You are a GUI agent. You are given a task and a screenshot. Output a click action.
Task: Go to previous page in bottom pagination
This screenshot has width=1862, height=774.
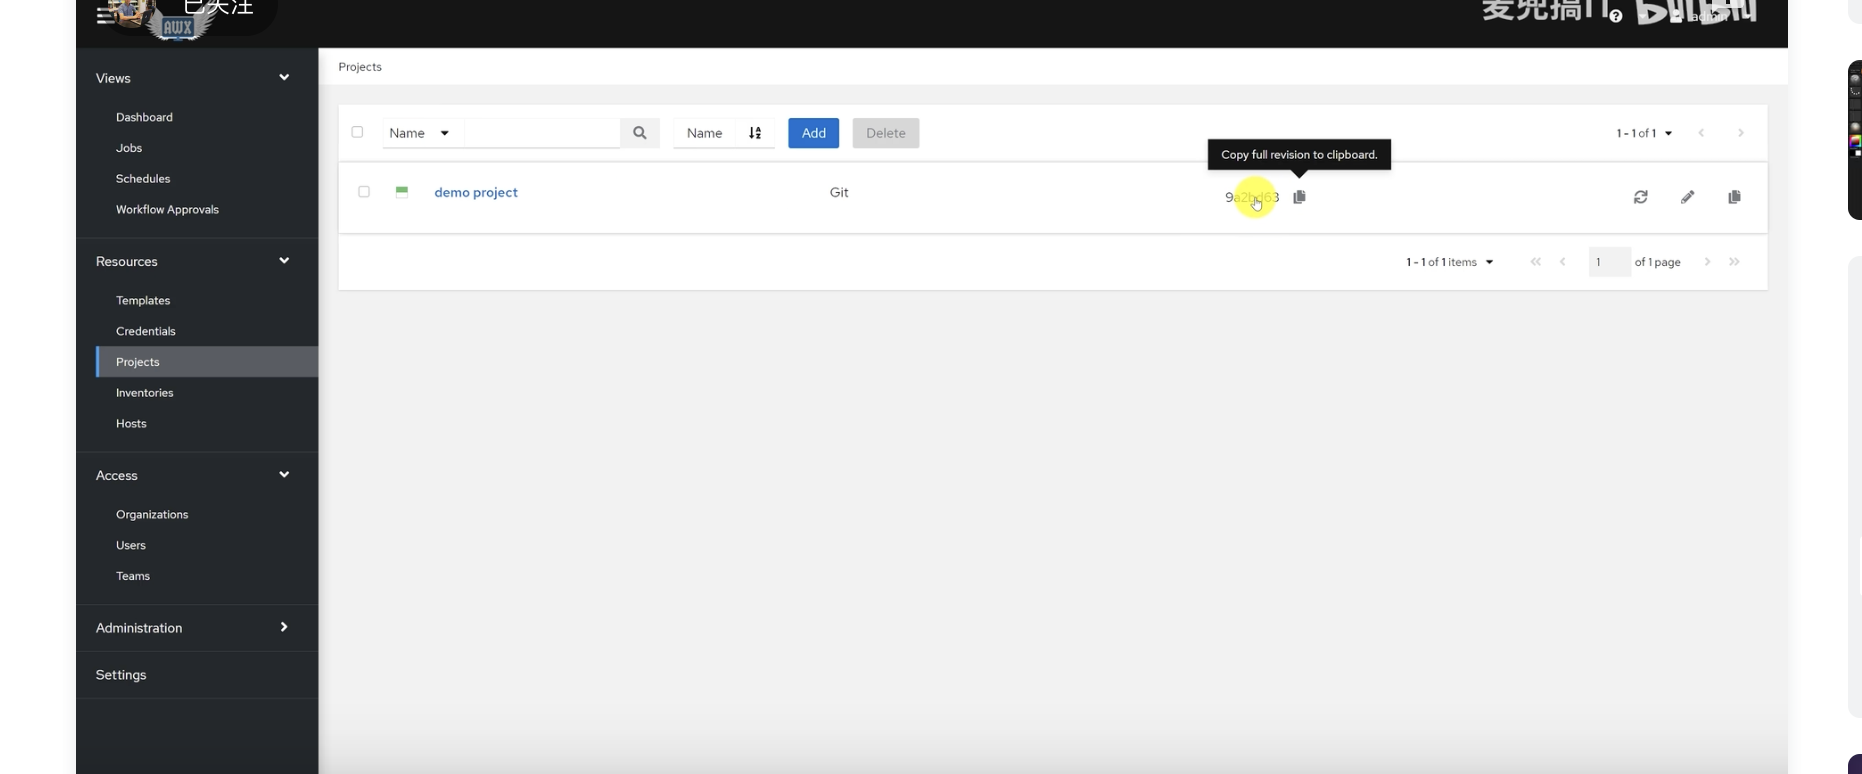pos(1563,262)
